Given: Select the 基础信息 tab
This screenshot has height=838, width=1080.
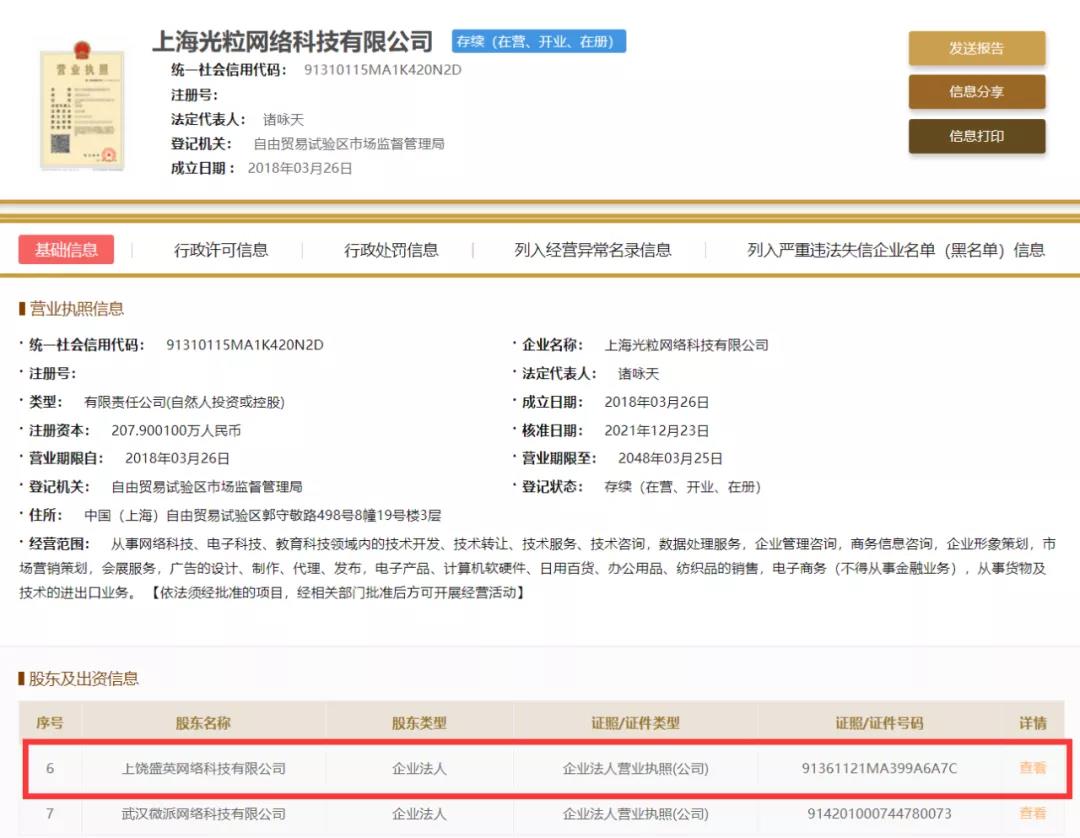Looking at the screenshot, I should click(x=66, y=249).
